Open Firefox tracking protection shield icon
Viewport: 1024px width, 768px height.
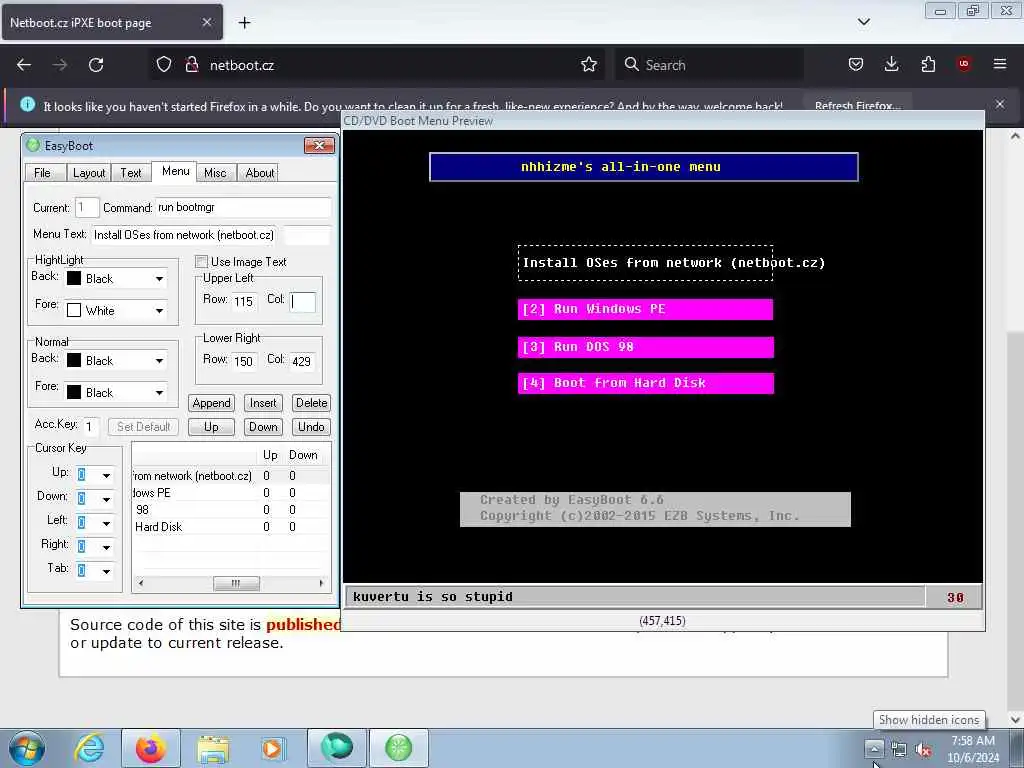click(x=164, y=65)
